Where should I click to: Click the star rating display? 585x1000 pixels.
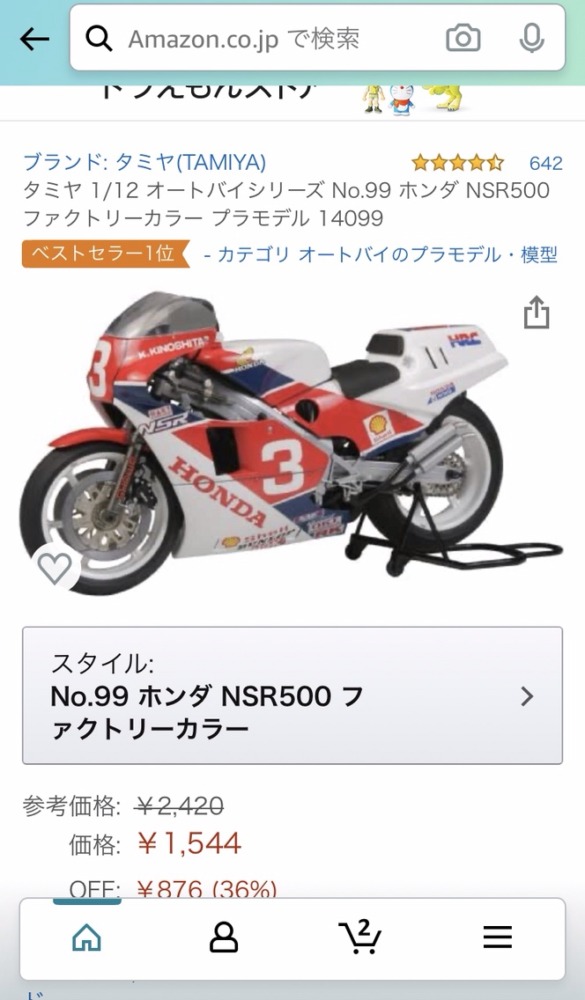pyautogui.click(x=457, y=163)
